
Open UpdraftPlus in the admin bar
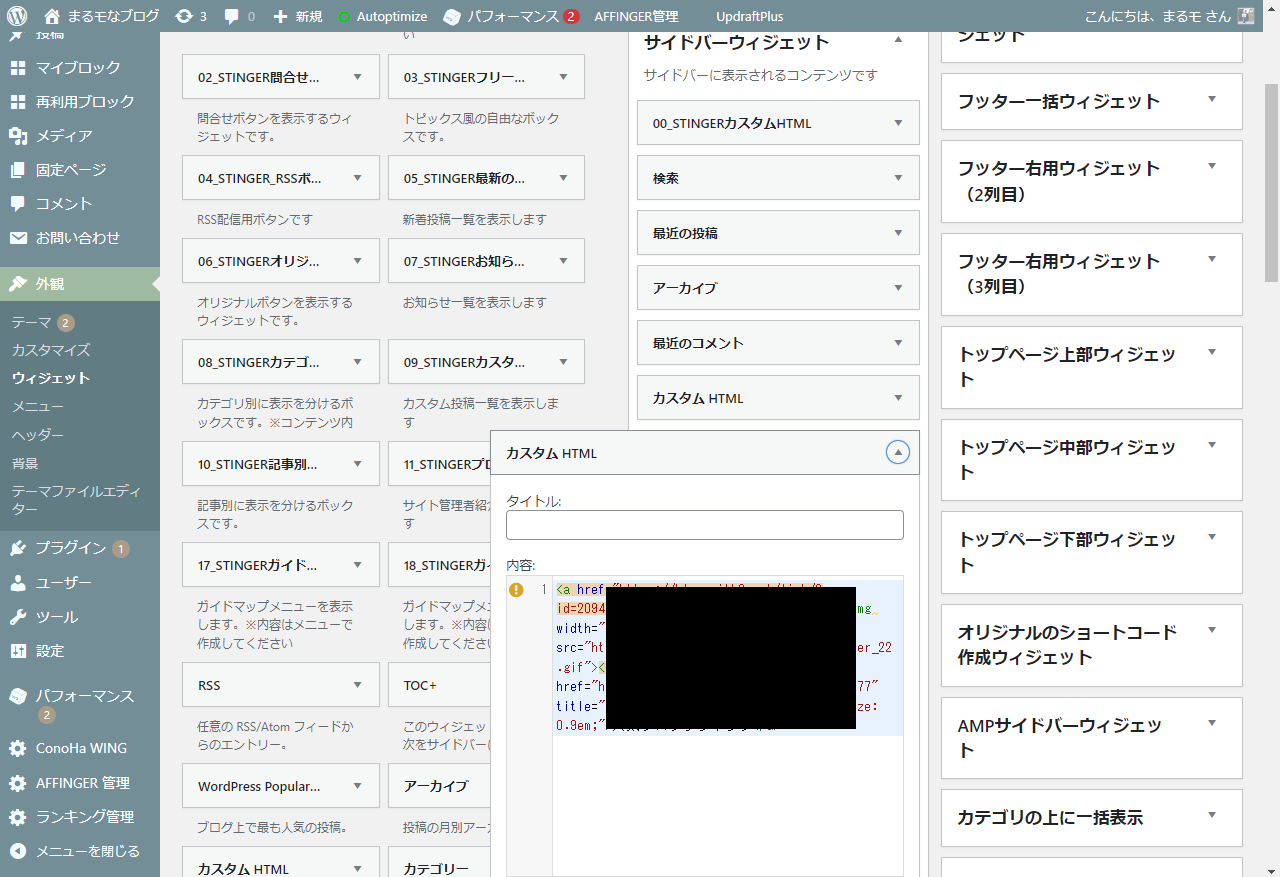pos(749,16)
